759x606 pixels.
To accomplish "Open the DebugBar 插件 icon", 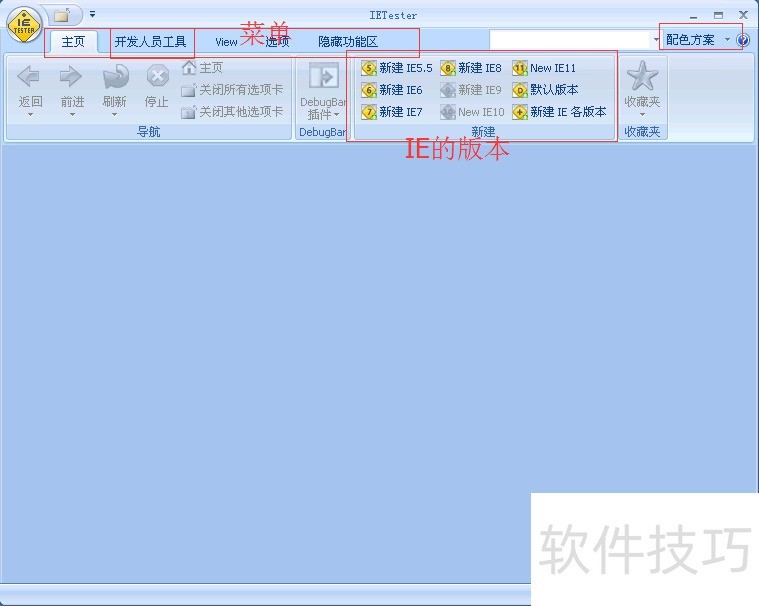I will tap(323, 76).
